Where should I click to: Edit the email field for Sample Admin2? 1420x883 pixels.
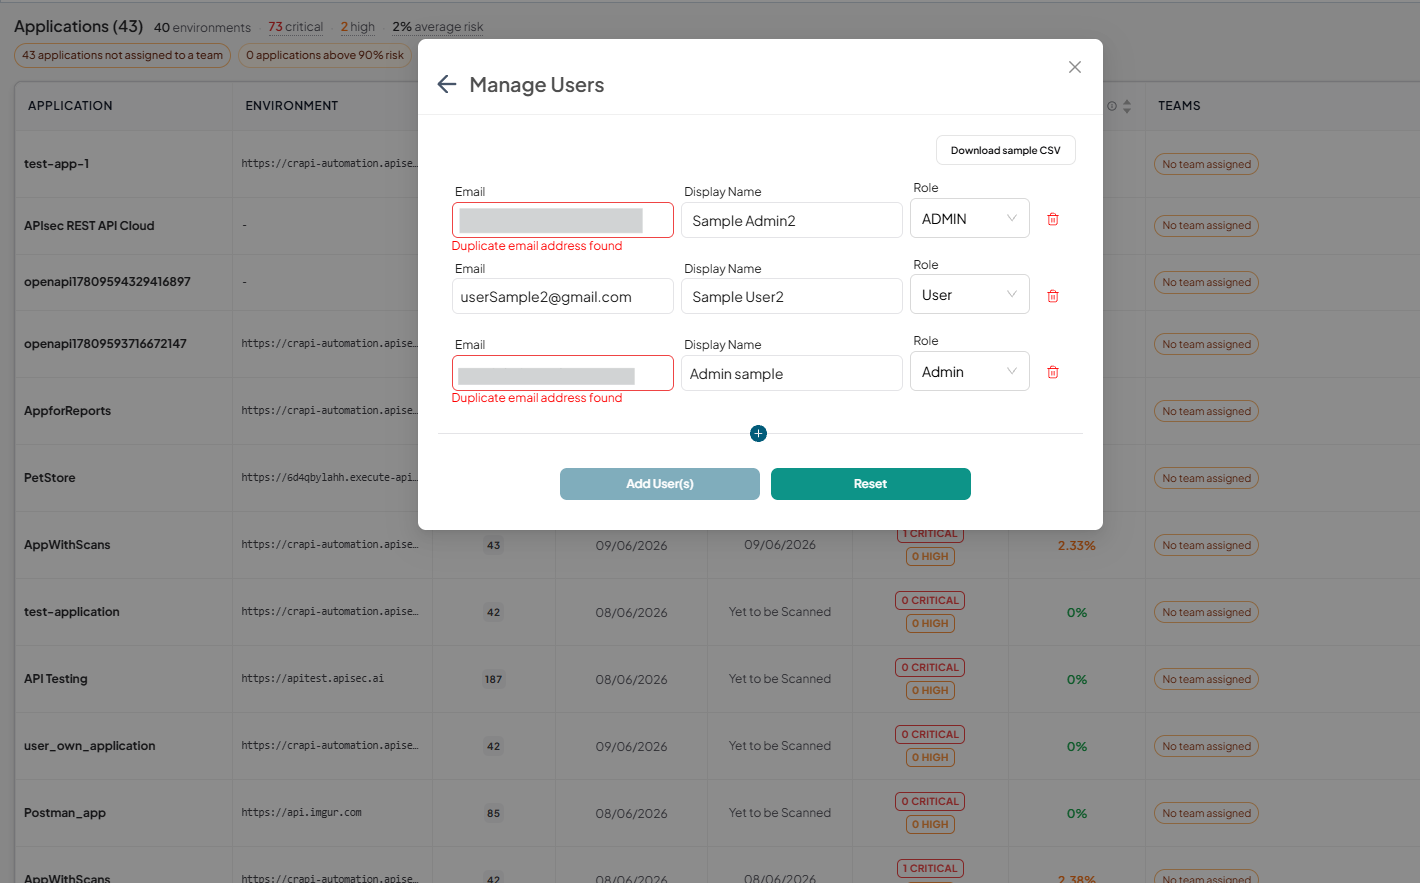coord(563,220)
